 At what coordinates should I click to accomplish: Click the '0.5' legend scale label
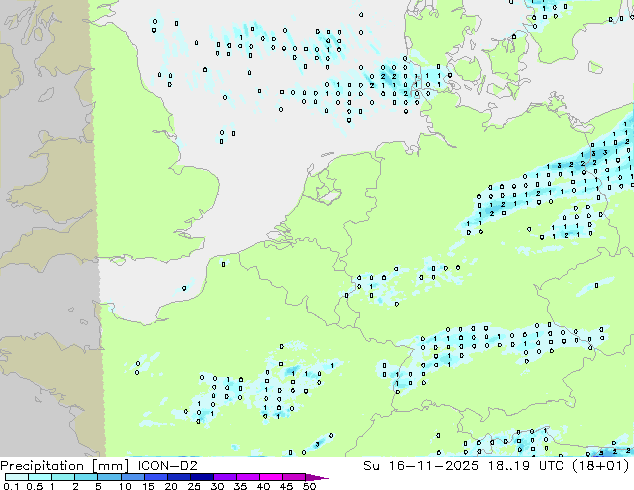35,486
